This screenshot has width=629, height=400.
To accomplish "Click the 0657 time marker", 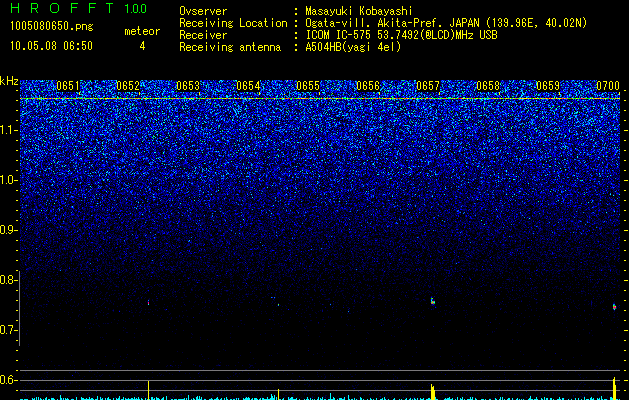I will tap(428, 86).
